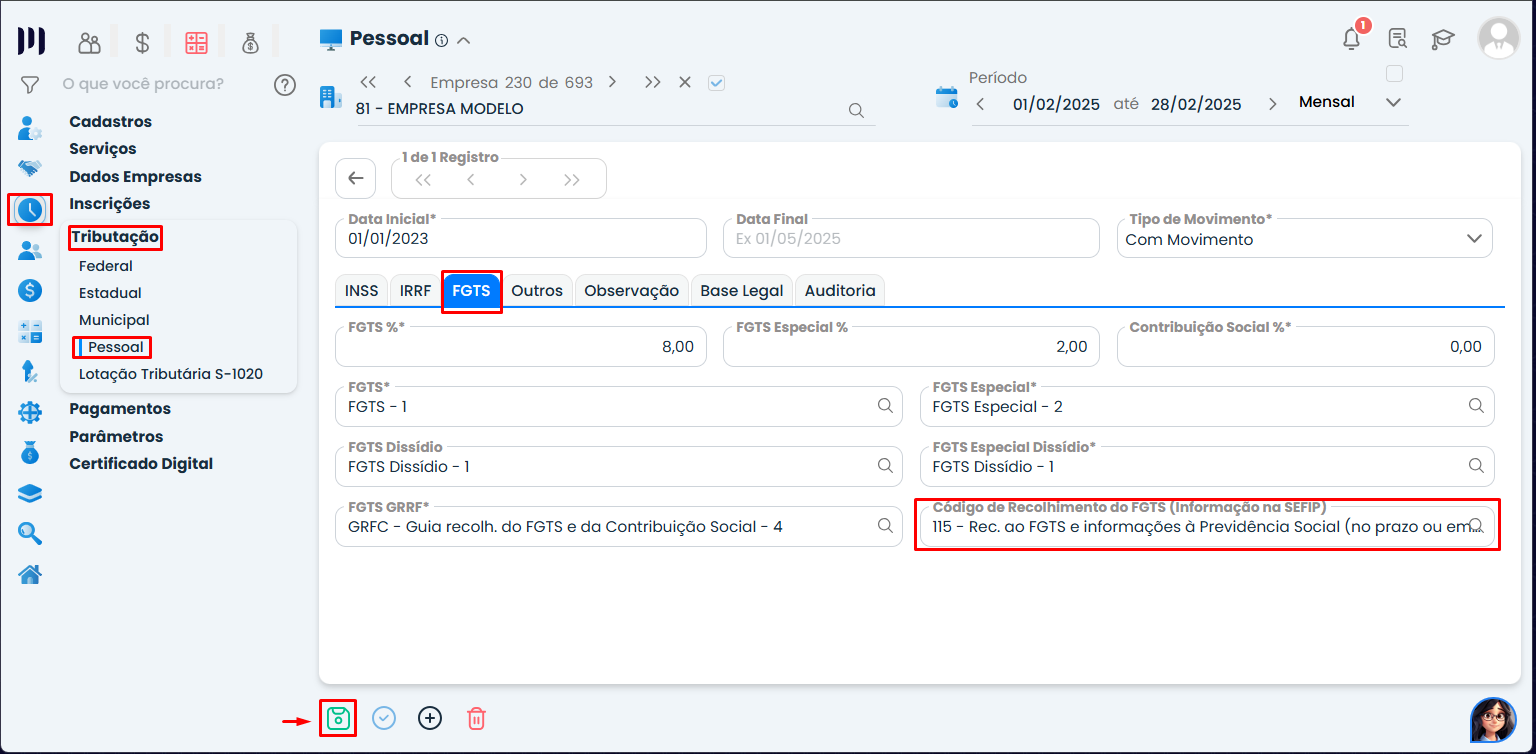The image size is (1536, 754).
Task: Click the 'O que você procura?' search box
Action: pos(143,84)
